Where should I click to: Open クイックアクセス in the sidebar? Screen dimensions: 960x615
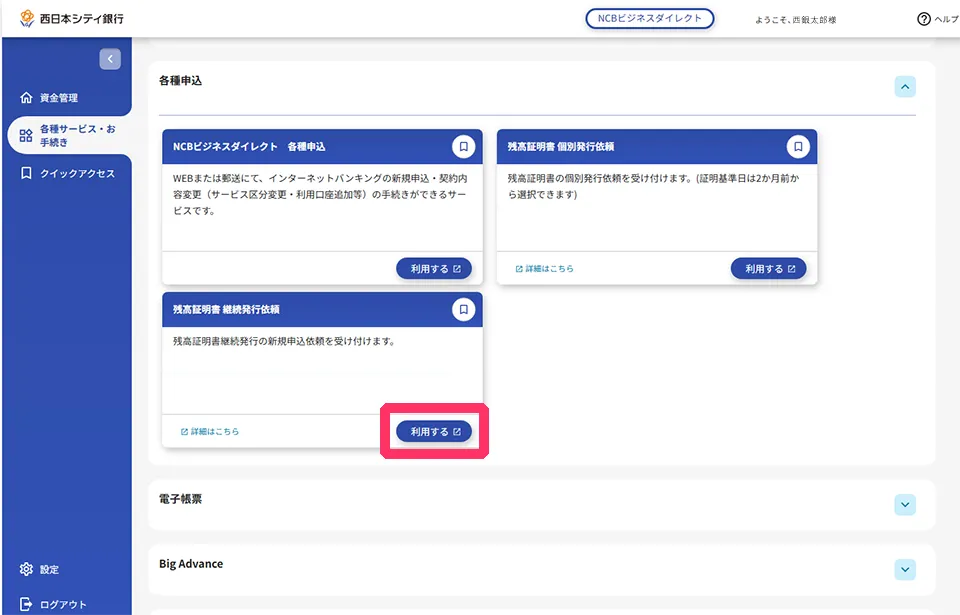coord(66,173)
